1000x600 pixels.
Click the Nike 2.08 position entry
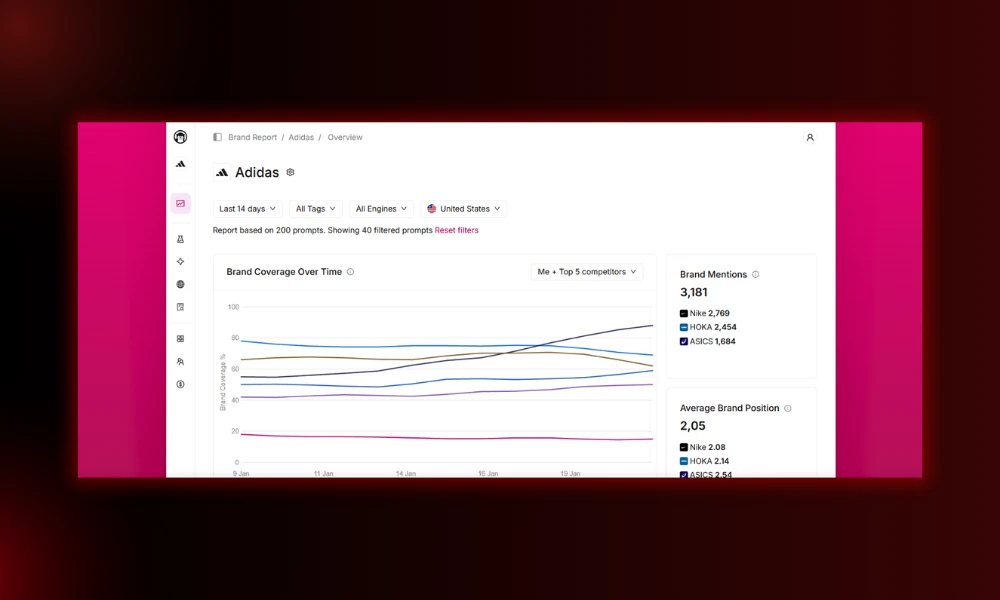(703, 448)
